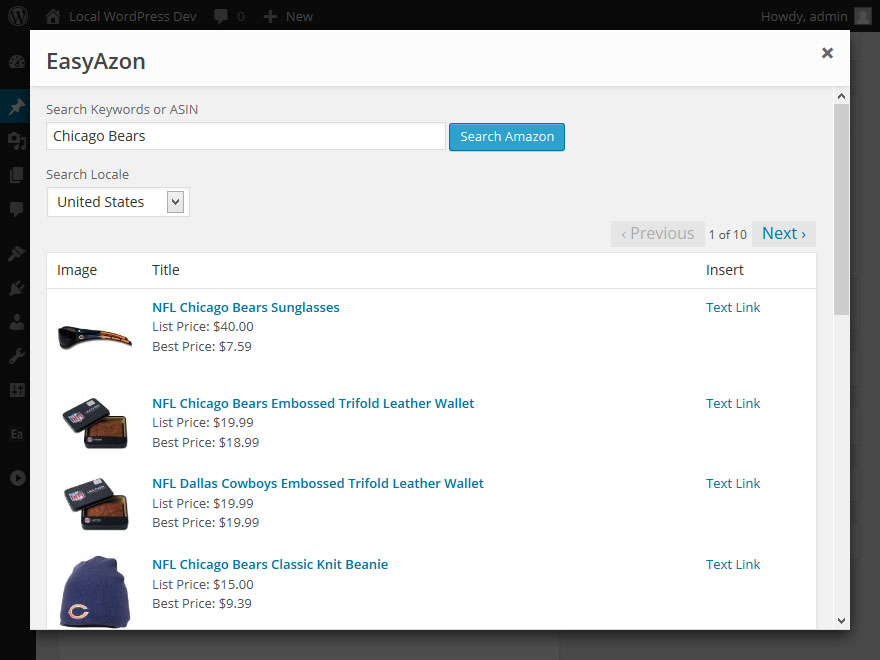Click 'Best Price: $7.59' text
This screenshot has width=880, height=660.
202,346
